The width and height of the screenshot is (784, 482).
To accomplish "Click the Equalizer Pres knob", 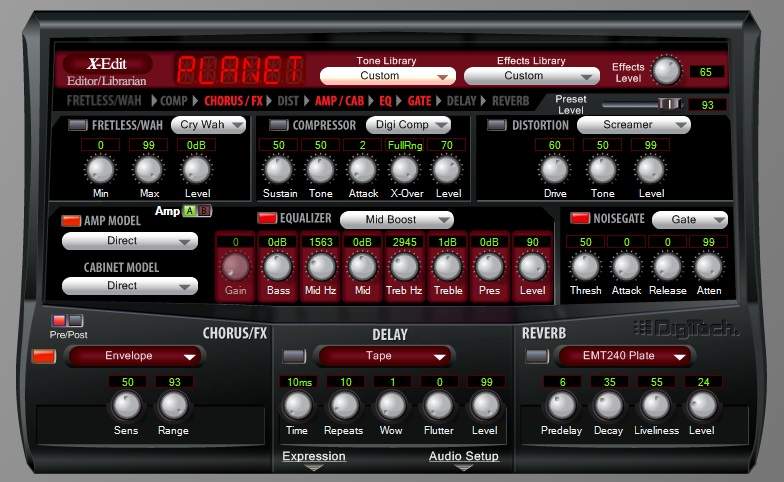I will click(x=490, y=266).
